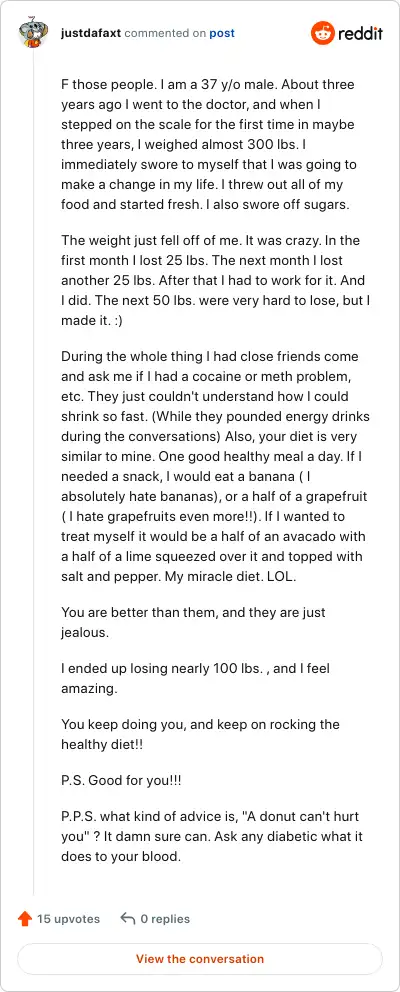
Task: Click the "0 replies" label
Action: click(x=165, y=919)
